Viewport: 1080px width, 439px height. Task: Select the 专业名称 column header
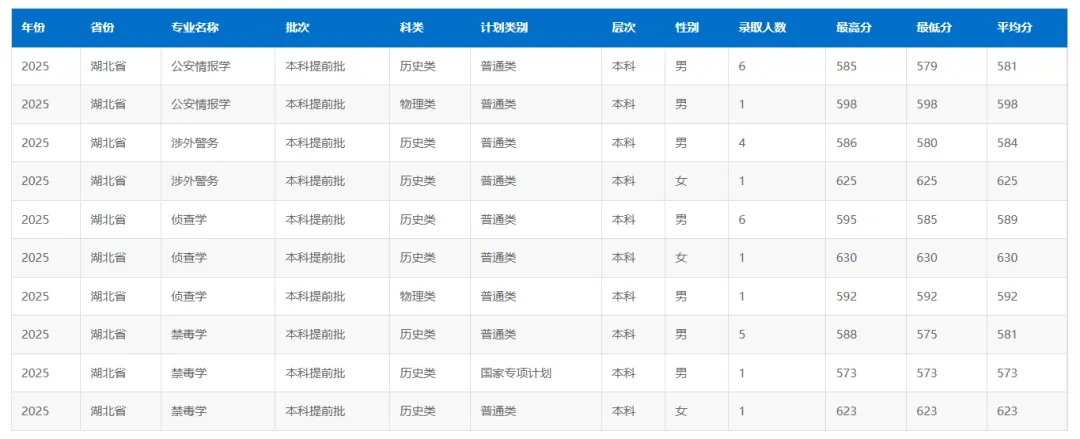[x=195, y=28]
